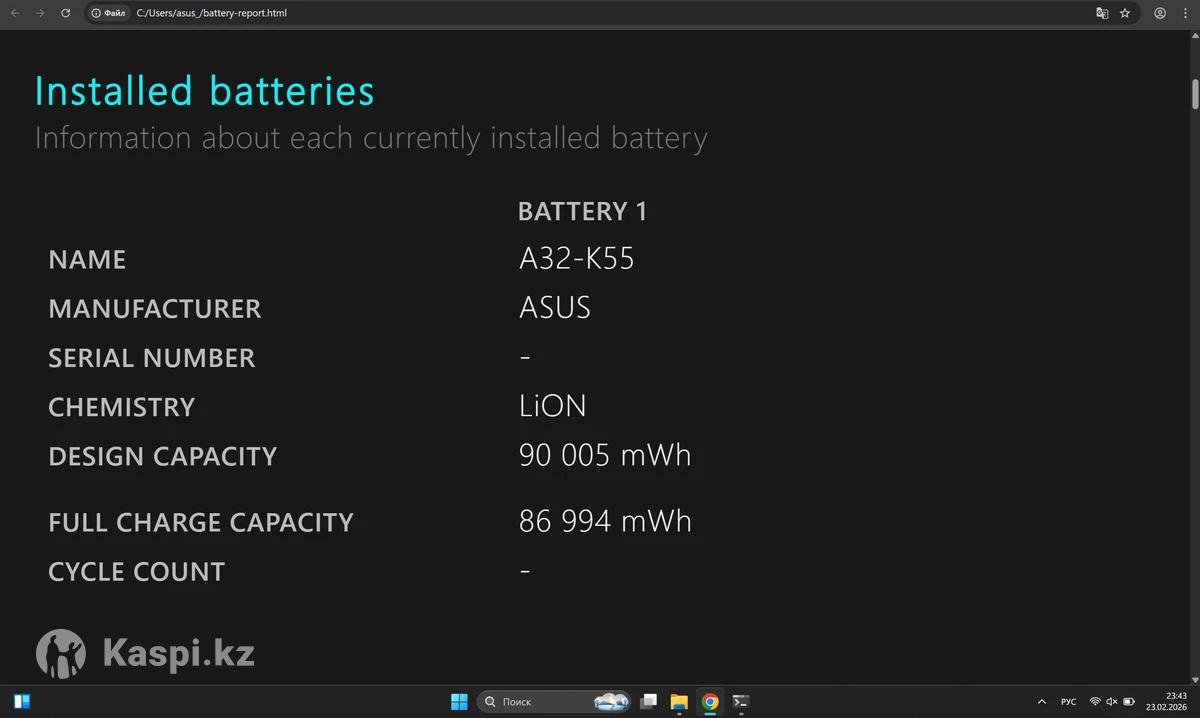Open Task View from the taskbar

649,701
